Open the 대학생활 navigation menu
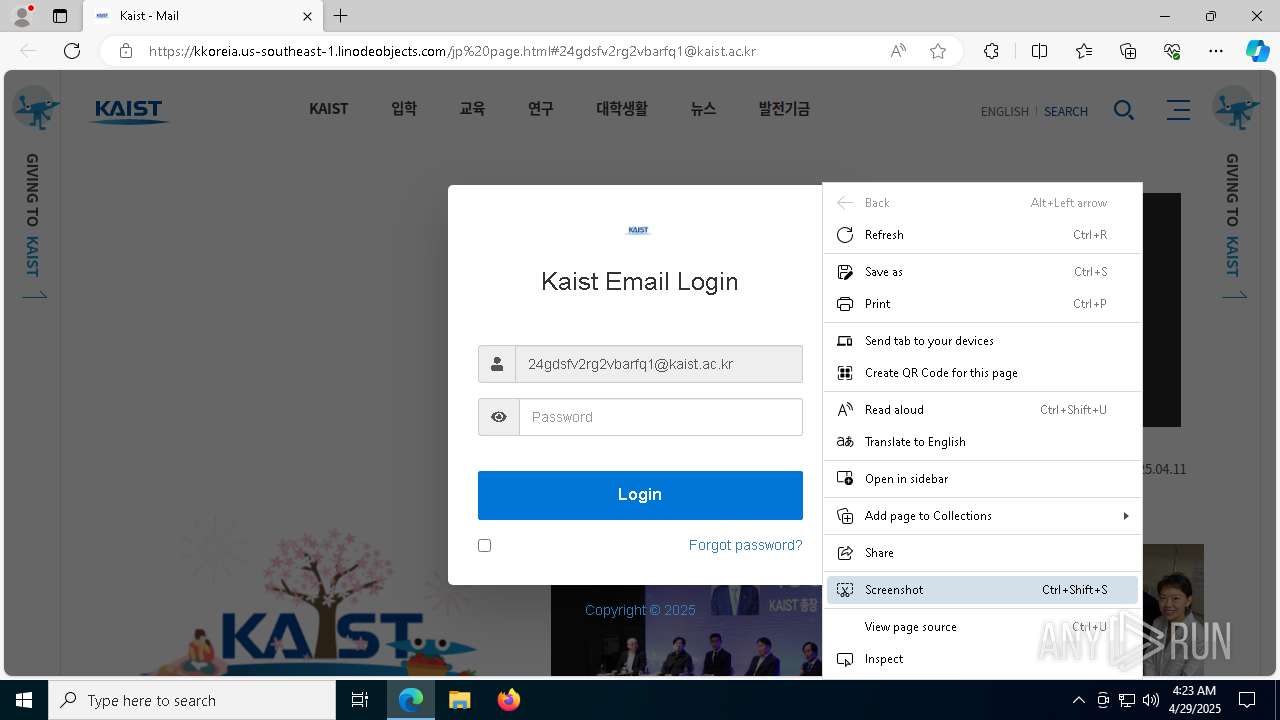 tap(622, 109)
